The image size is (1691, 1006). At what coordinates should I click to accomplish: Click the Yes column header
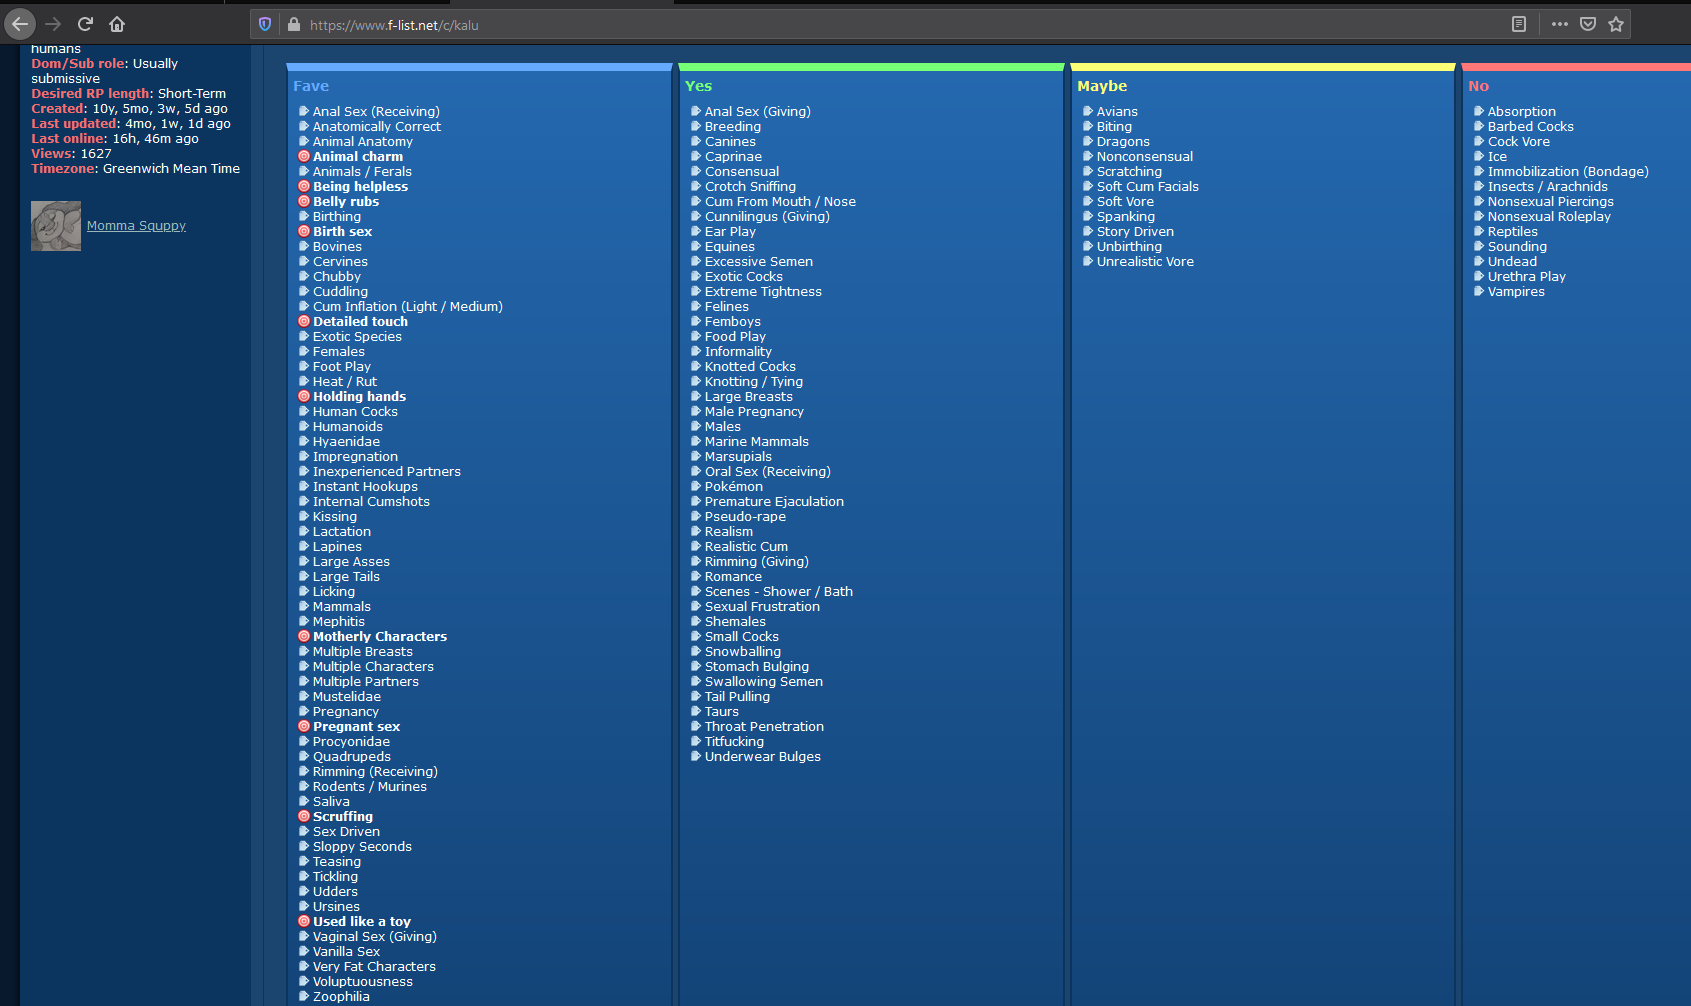tap(698, 86)
